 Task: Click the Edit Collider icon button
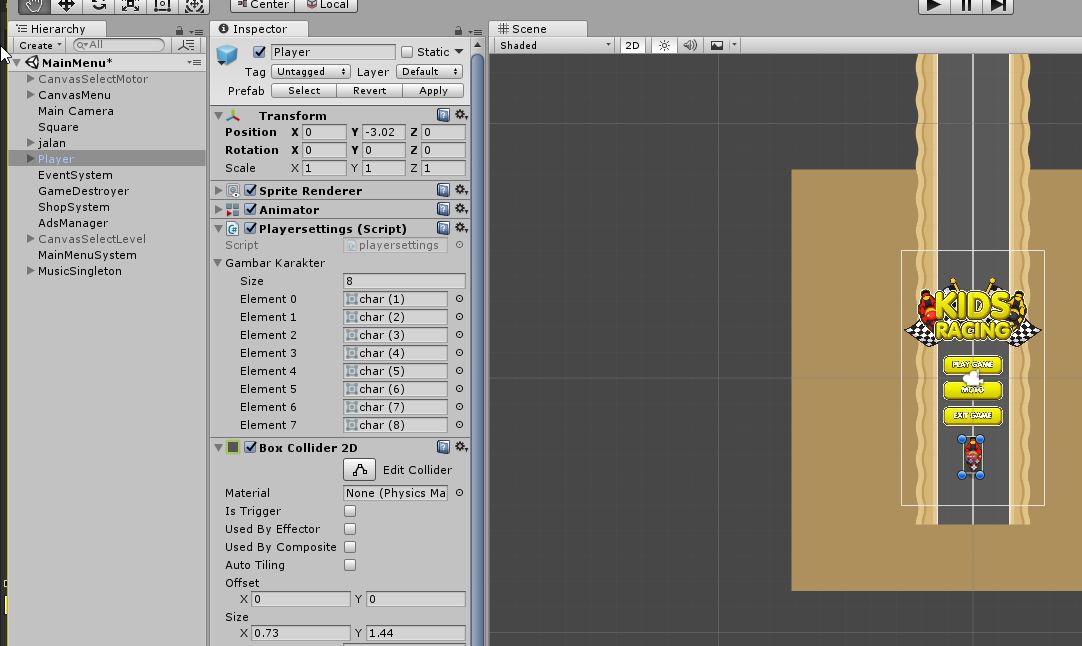pos(360,470)
